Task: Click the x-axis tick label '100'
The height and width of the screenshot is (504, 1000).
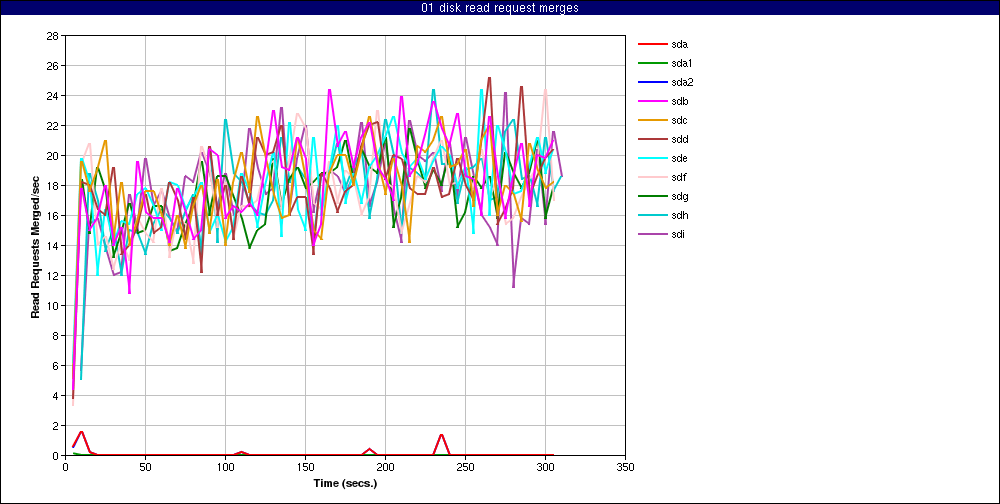Action: coord(225,466)
